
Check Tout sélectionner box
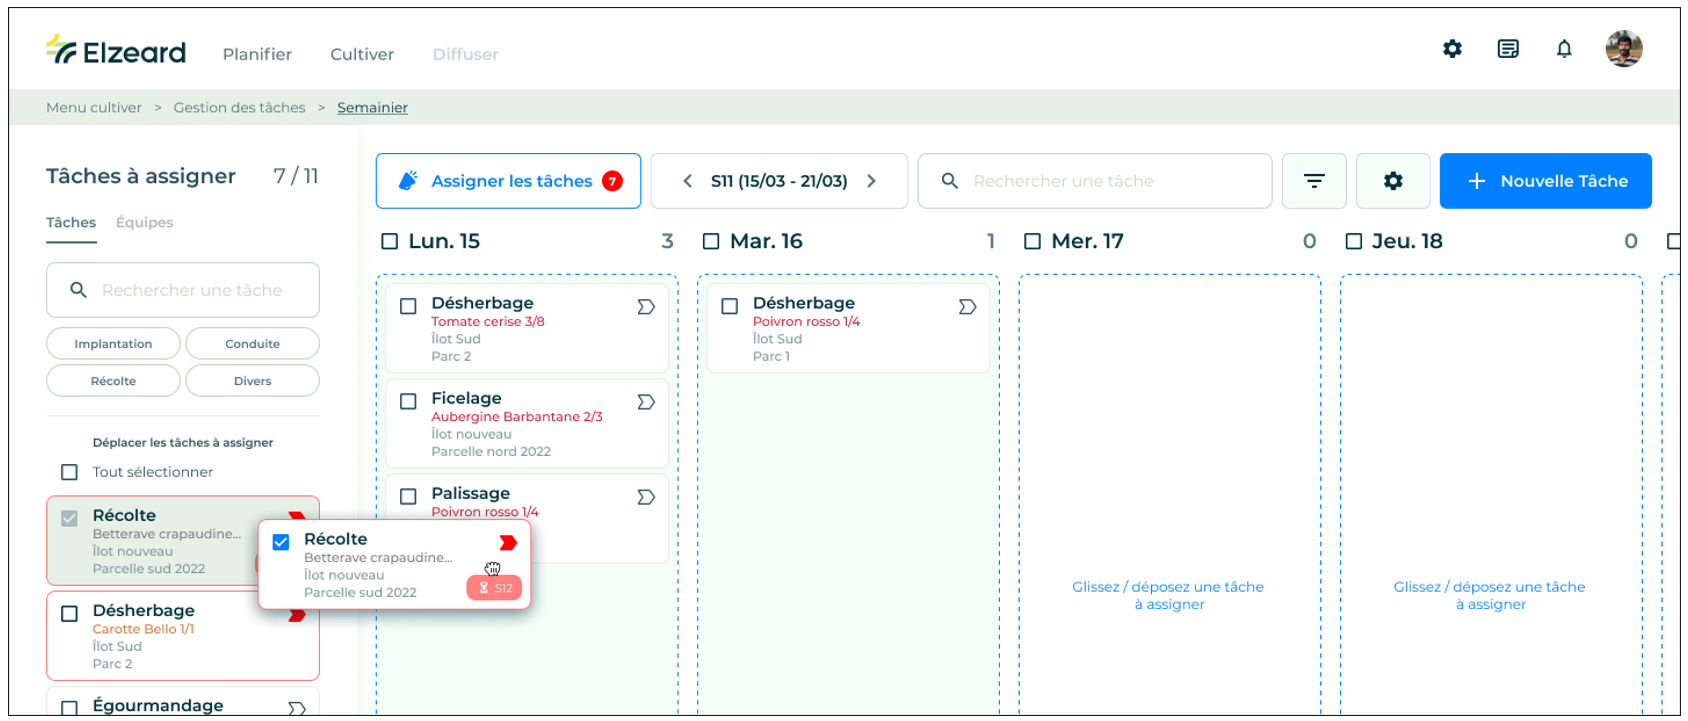pyautogui.click(x=69, y=472)
